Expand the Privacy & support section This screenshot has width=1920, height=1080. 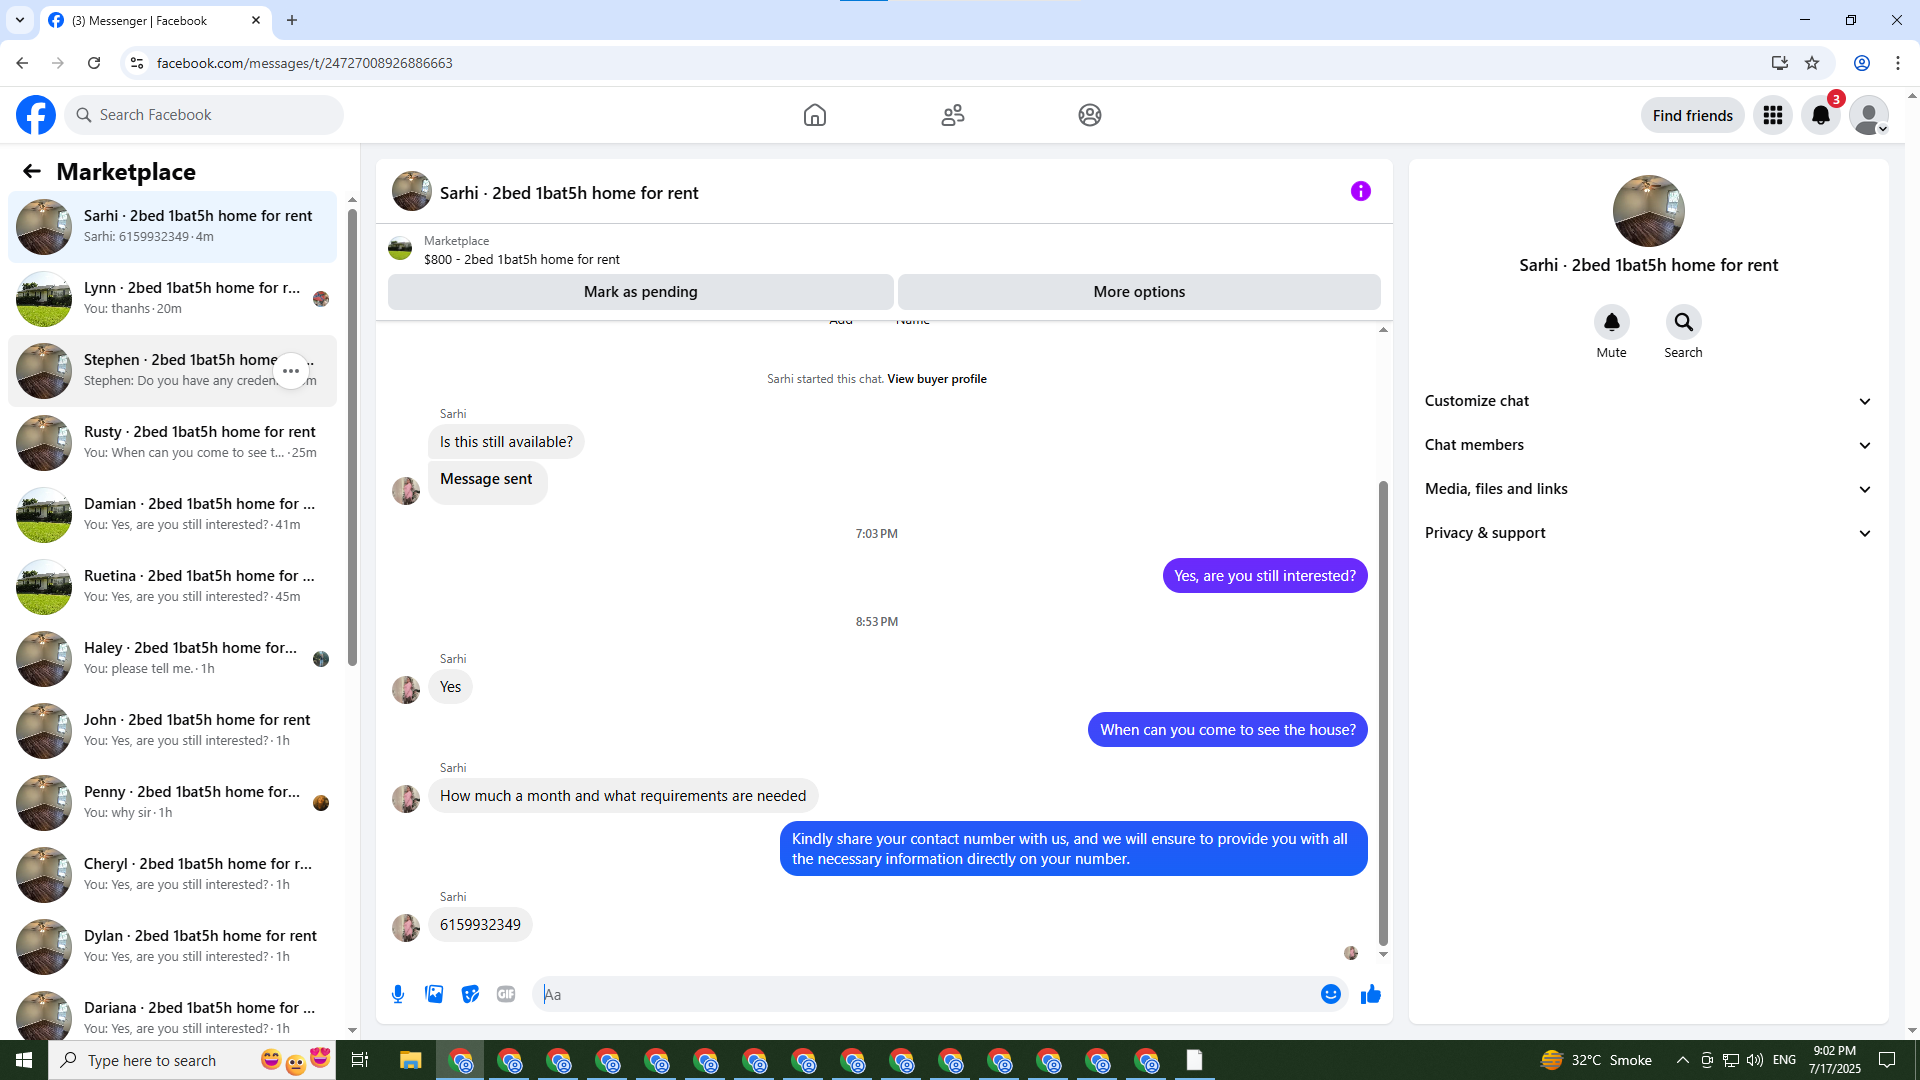[1648, 533]
